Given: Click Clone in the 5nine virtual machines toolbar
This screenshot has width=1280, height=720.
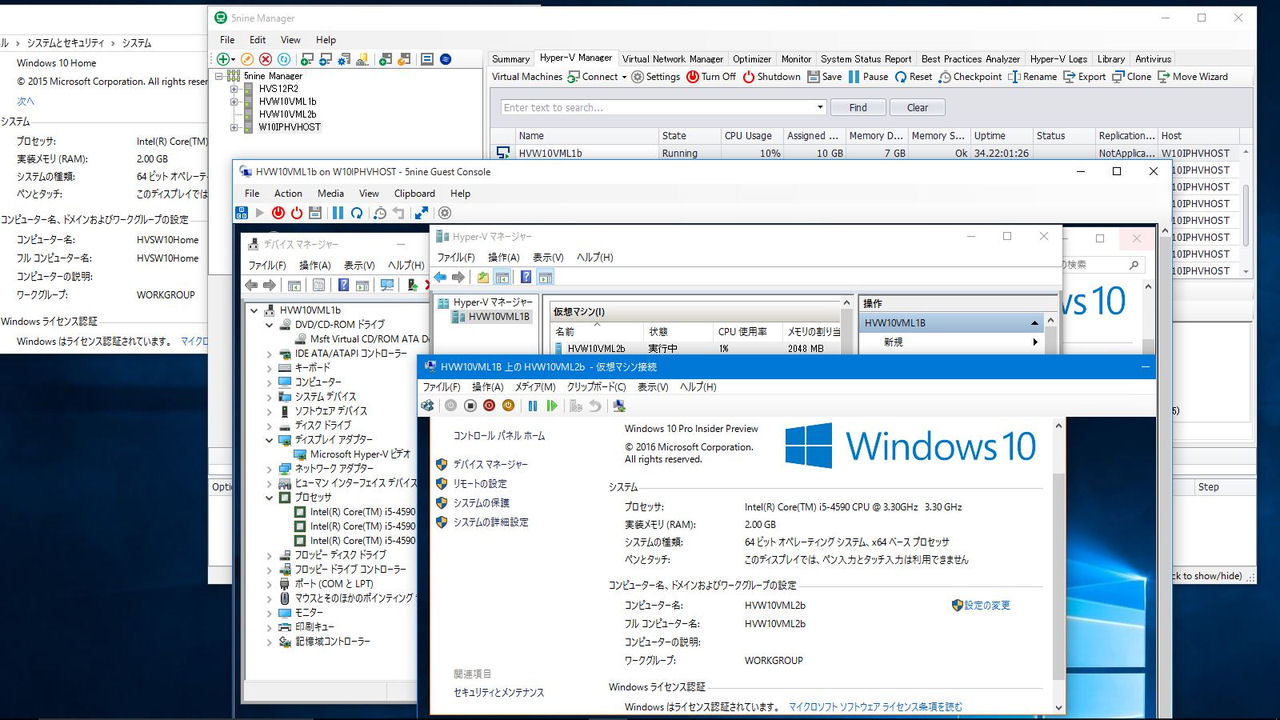Looking at the screenshot, I should [x=1132, y=77].
